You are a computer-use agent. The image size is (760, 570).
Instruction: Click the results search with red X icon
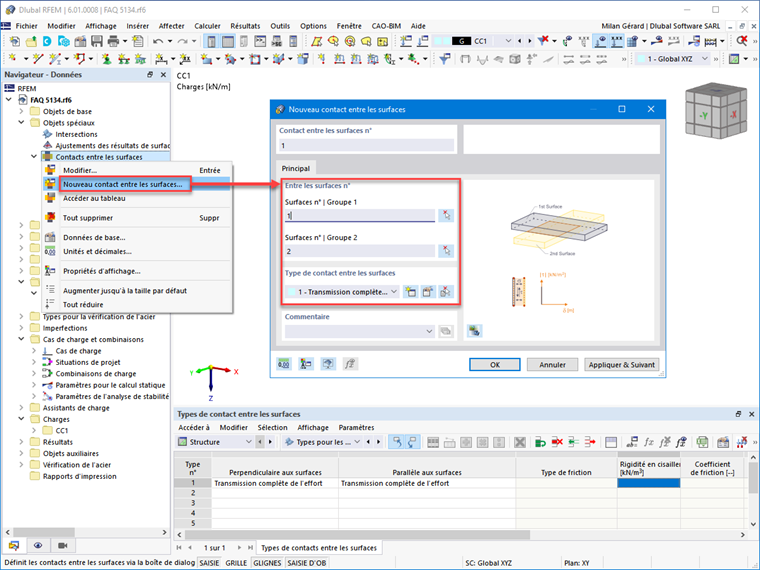click(x=742, y=41)
